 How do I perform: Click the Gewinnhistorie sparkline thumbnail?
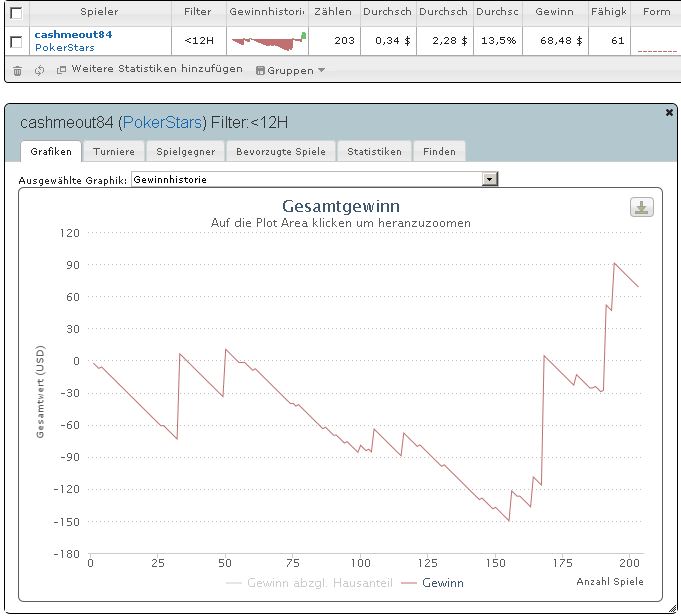(x=269, y=41)
